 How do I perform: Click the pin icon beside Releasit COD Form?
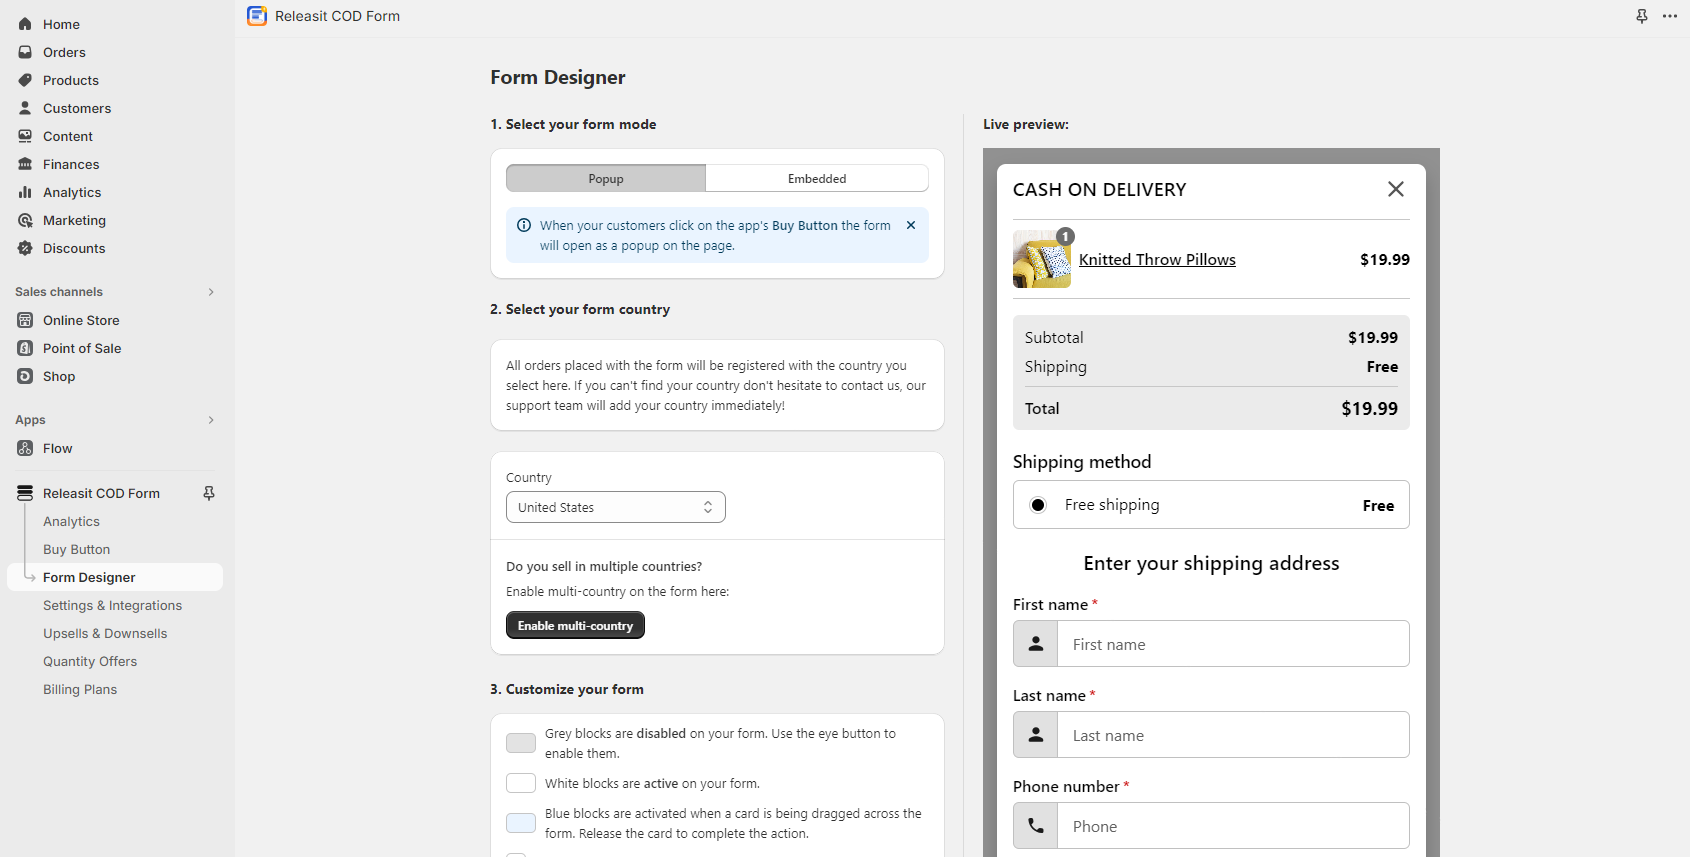[x=209, y=493]
